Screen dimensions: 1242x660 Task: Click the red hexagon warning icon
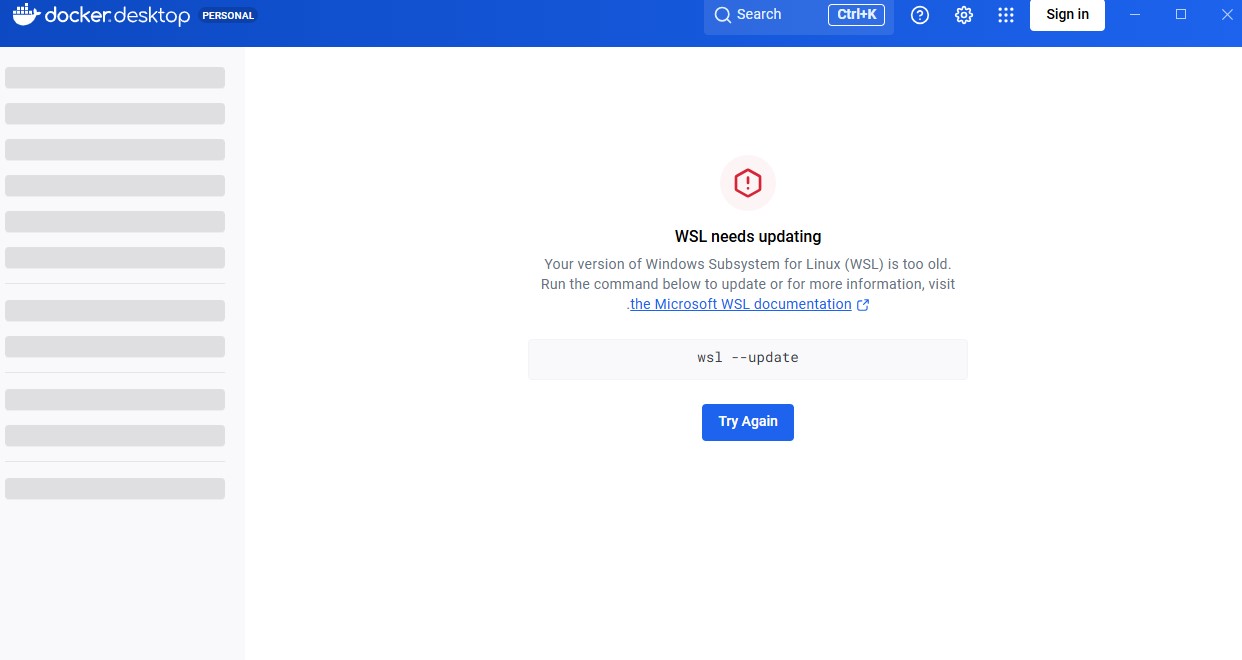pos(748,183)
